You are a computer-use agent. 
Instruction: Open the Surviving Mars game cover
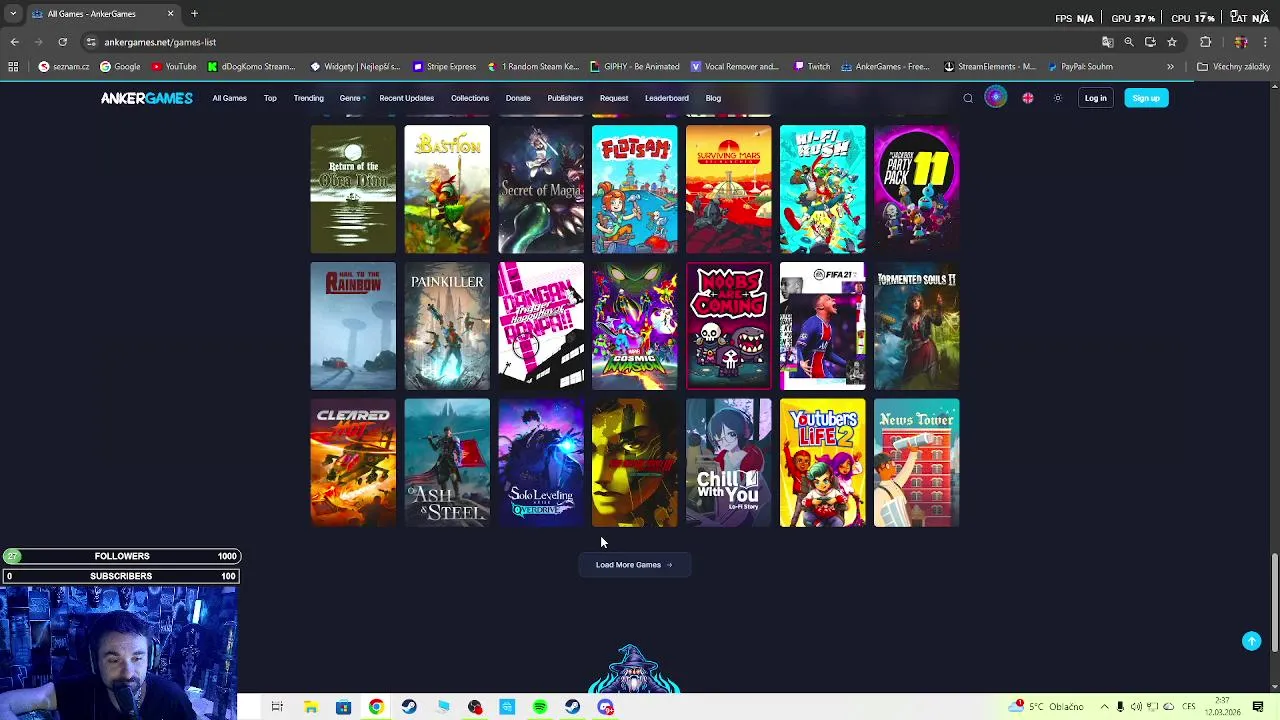[729, 189]
